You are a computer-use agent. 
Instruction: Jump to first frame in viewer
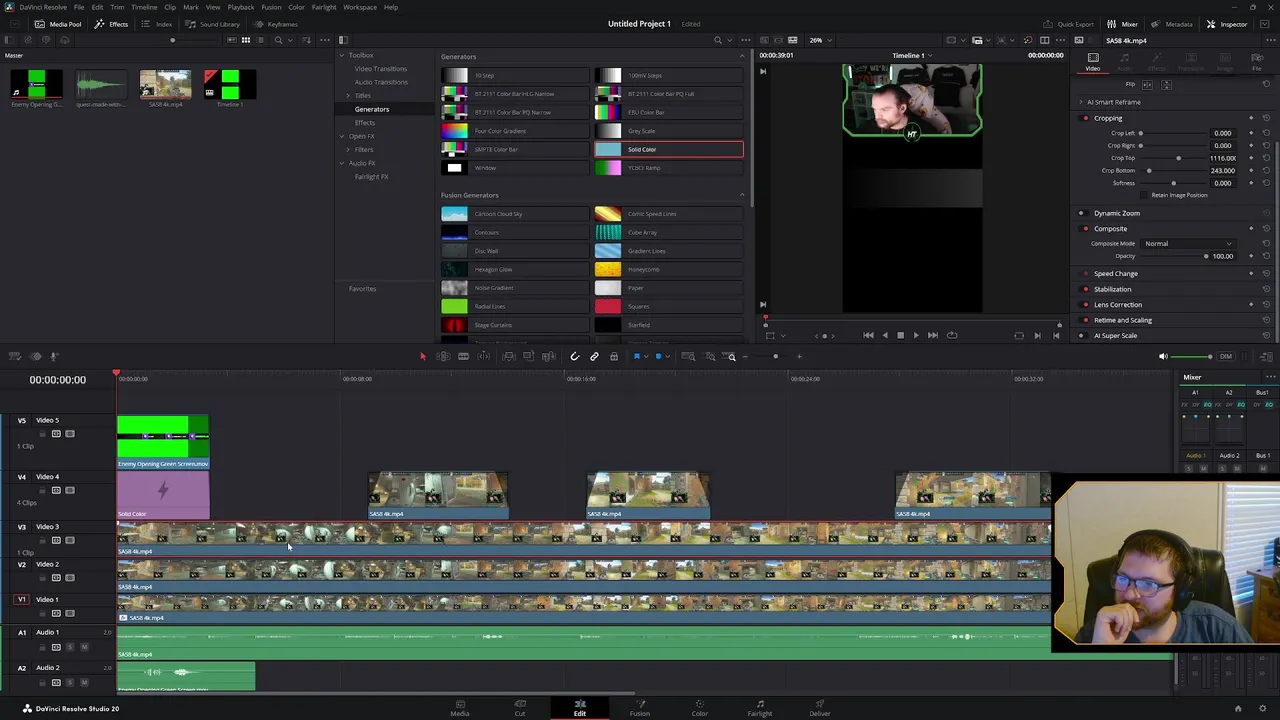tap(868, 335)
